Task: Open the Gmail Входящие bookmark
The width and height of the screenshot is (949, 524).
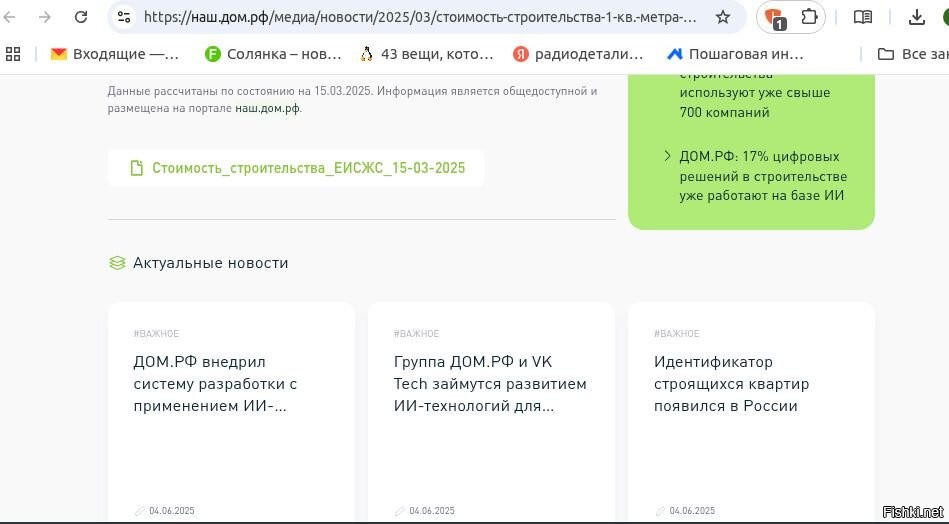Action: point(115,54)
